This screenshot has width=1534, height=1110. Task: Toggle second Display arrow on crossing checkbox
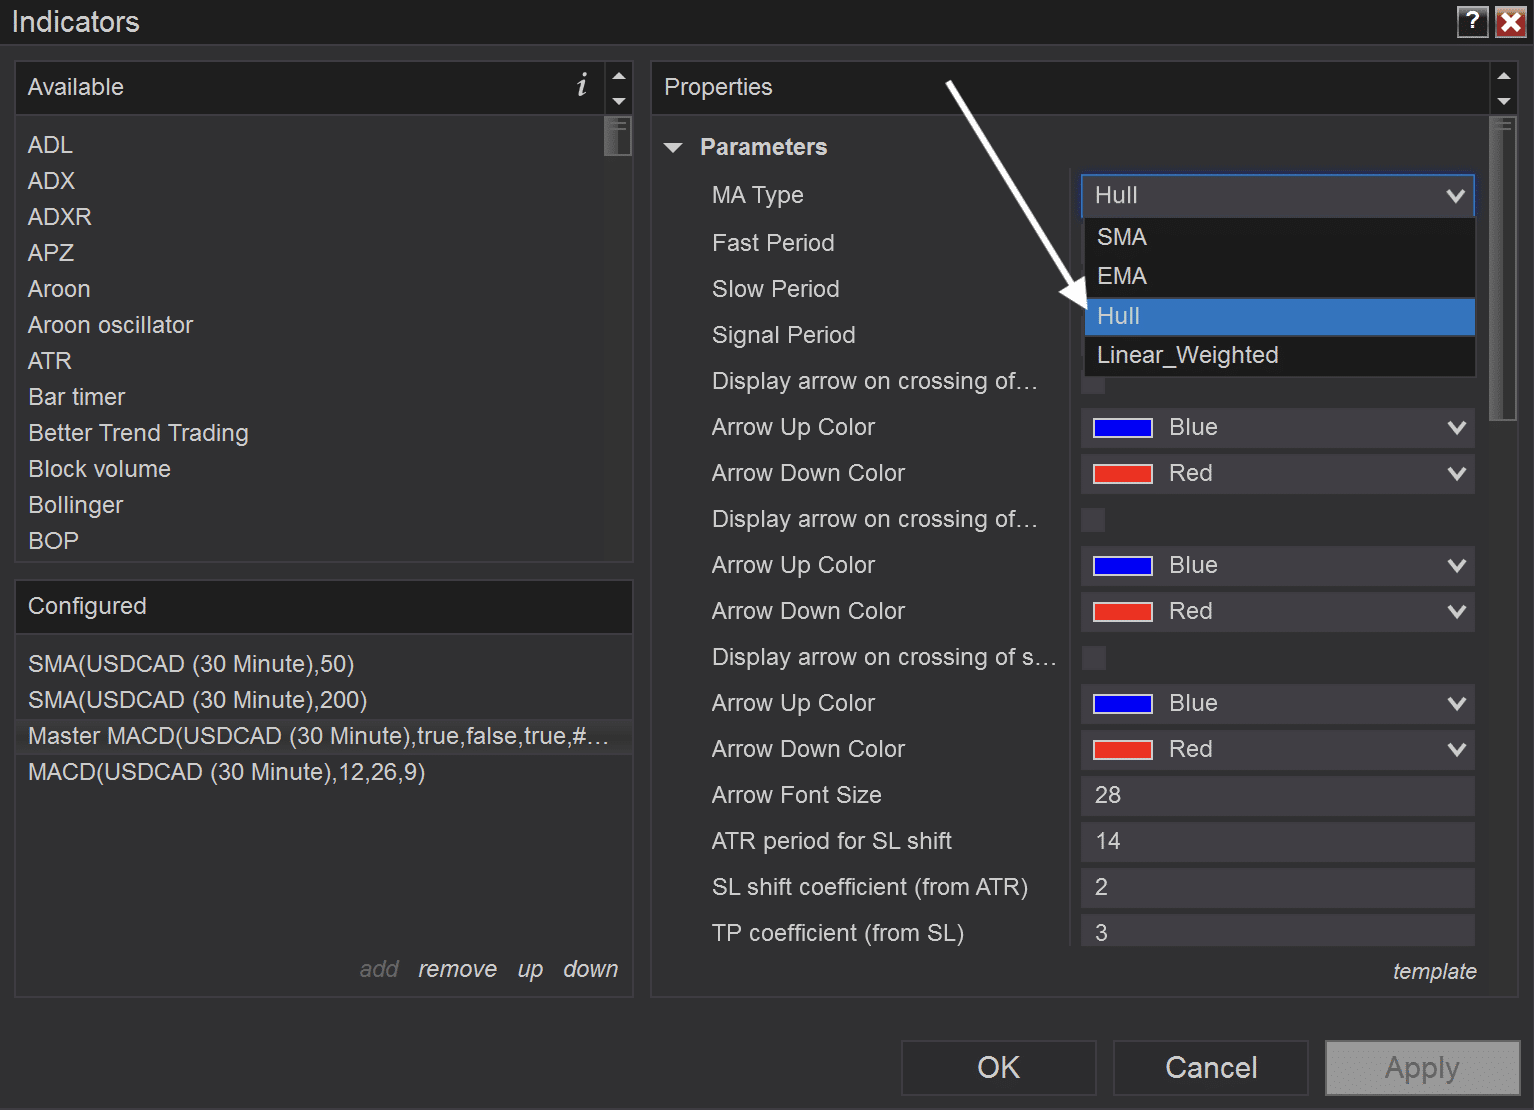1094,520
